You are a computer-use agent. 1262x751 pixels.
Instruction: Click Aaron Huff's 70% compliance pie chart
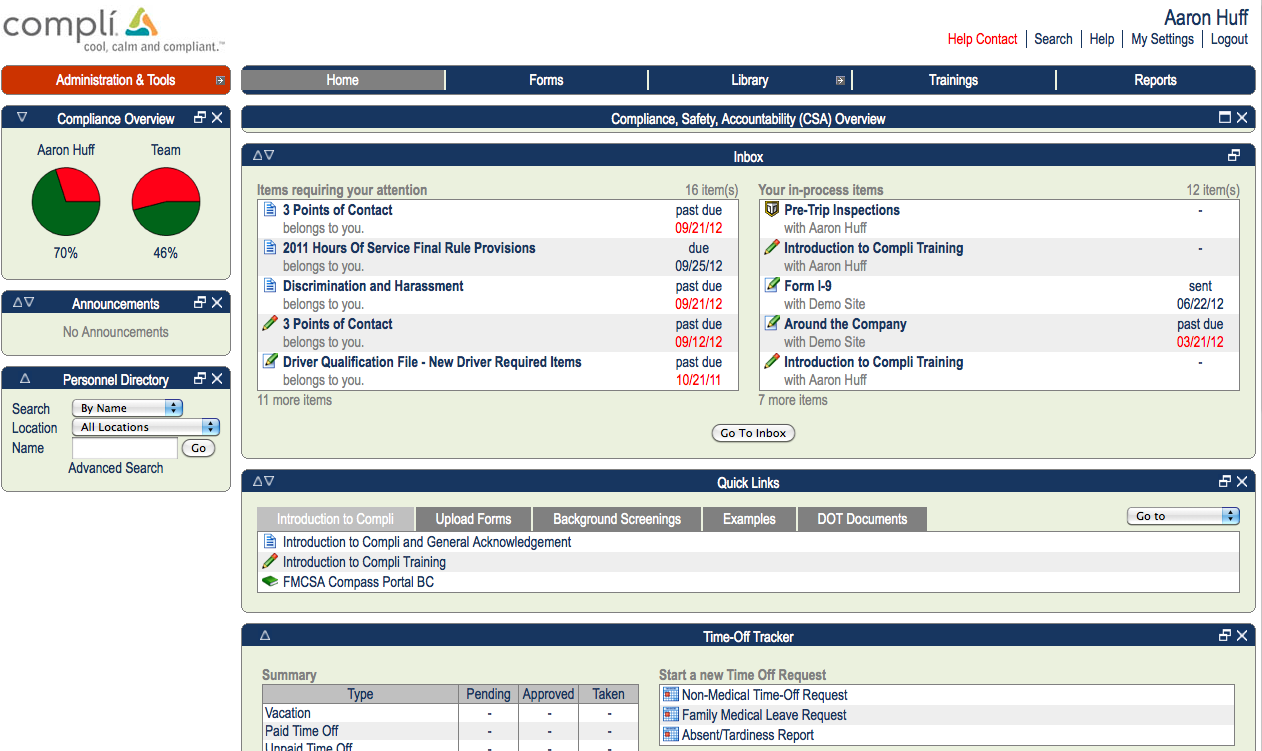[66, 202]
